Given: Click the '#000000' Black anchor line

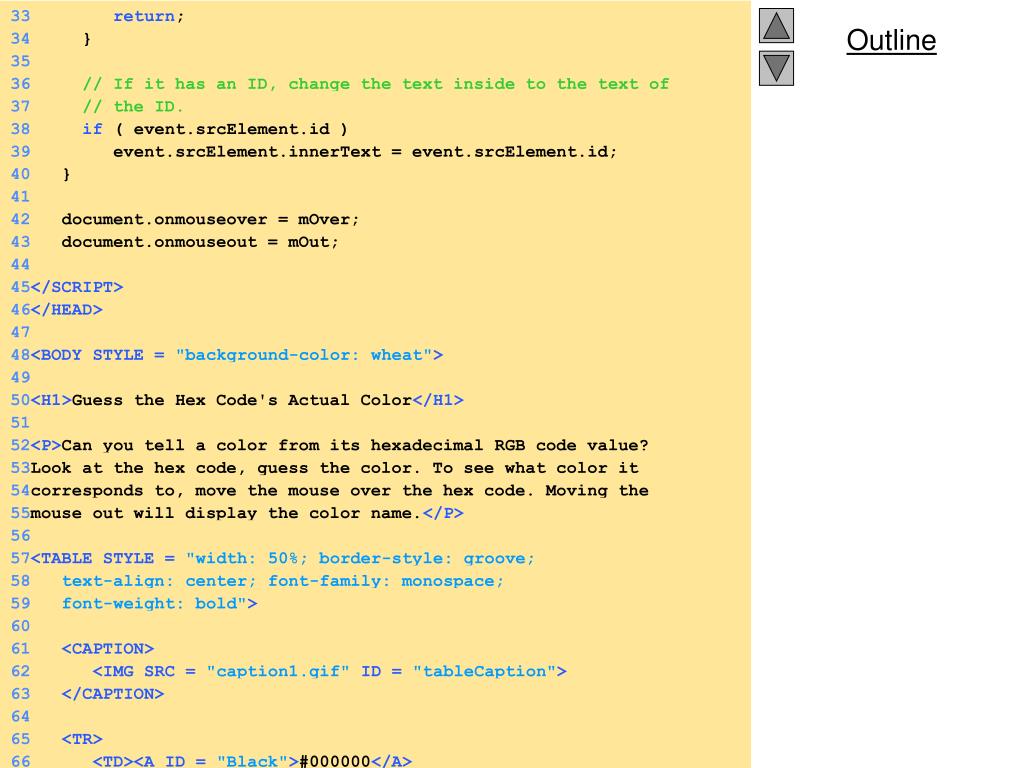Looking at the screenshot, I should pyautogui.click(x=252, y=761).
